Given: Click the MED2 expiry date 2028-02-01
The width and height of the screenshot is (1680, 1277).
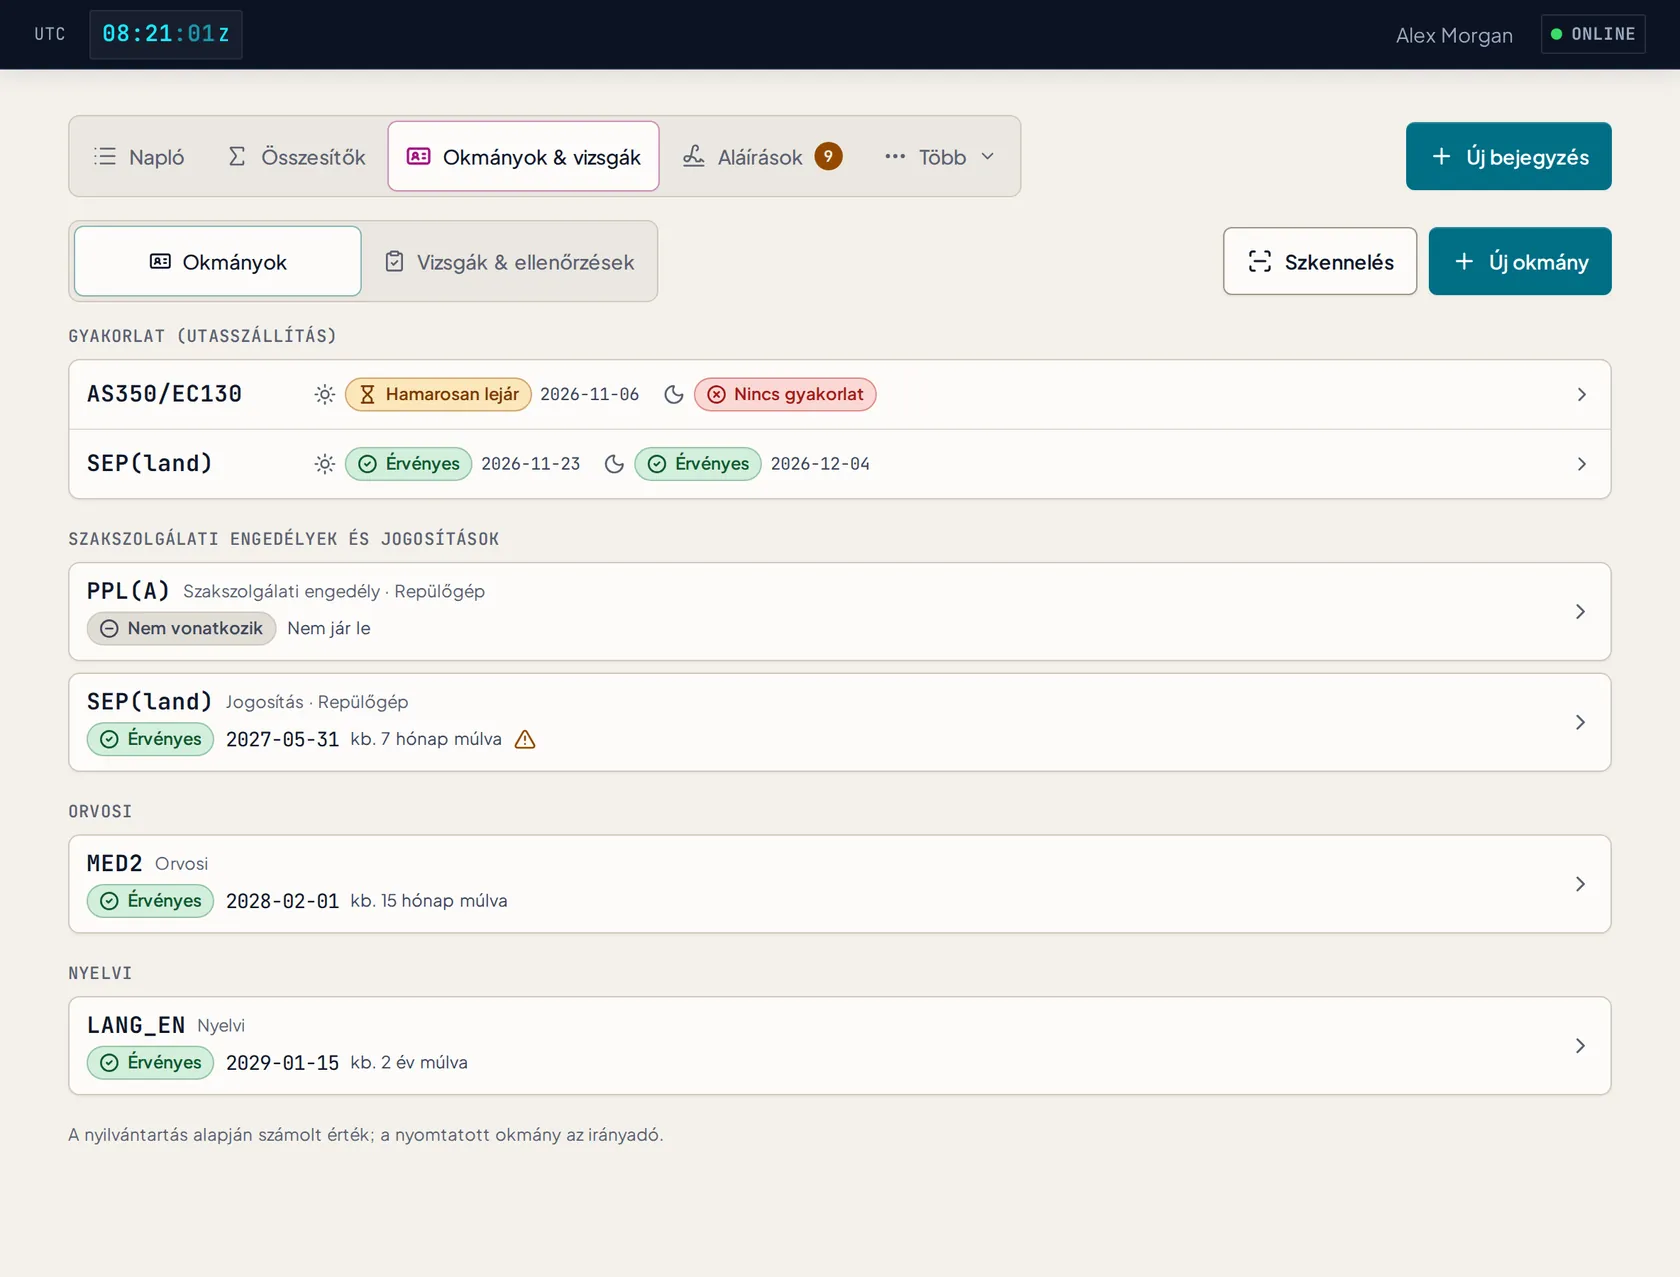Looking at the screenshot, I should pyautogui.click(x=282, y=901).
